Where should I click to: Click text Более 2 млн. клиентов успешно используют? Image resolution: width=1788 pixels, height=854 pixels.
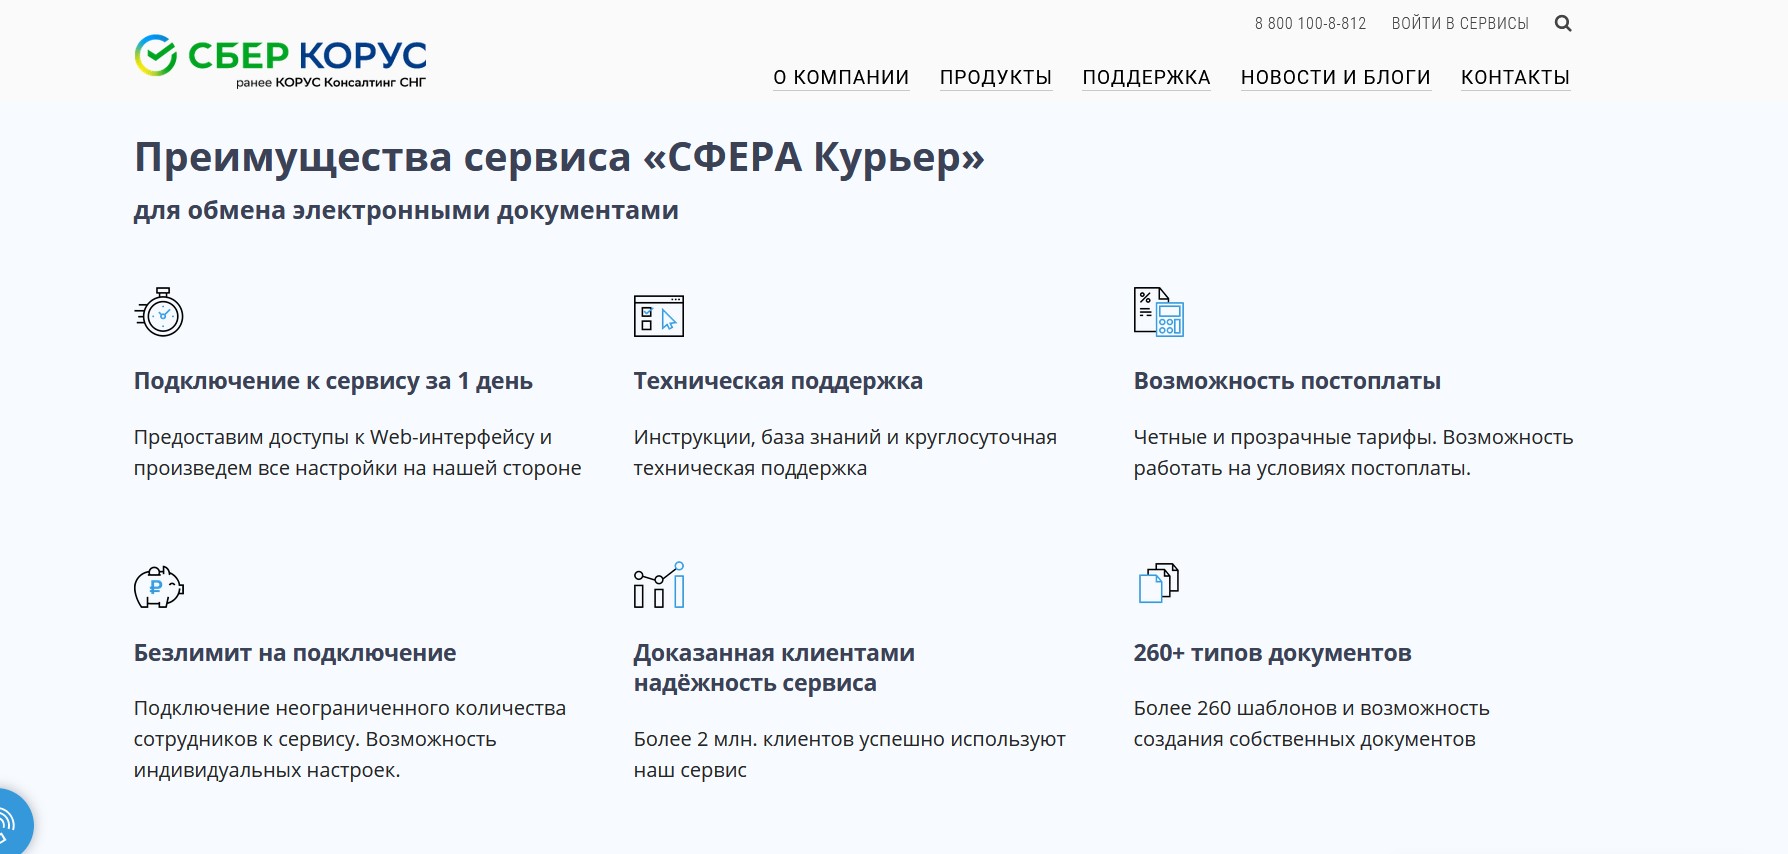849,739
